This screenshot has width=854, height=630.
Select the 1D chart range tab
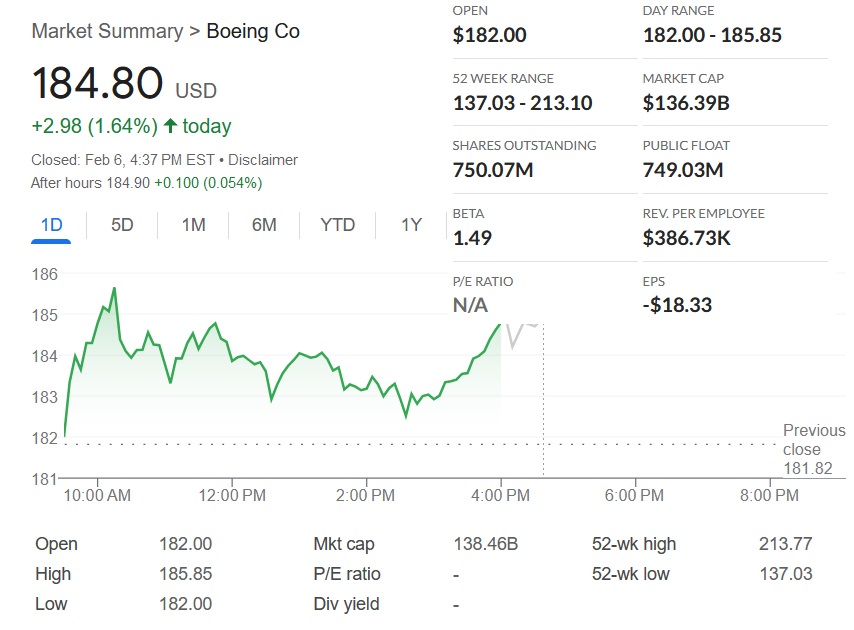click(51, 225)
